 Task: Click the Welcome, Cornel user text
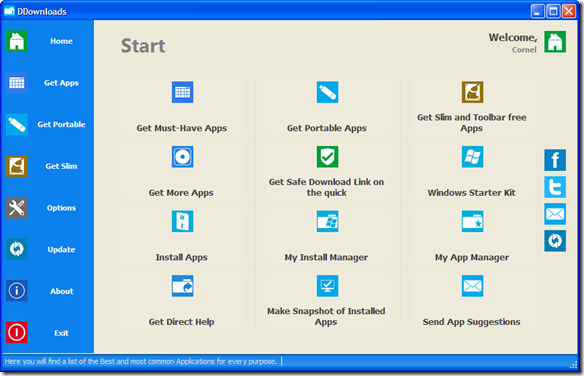click(x=513, y=43)
